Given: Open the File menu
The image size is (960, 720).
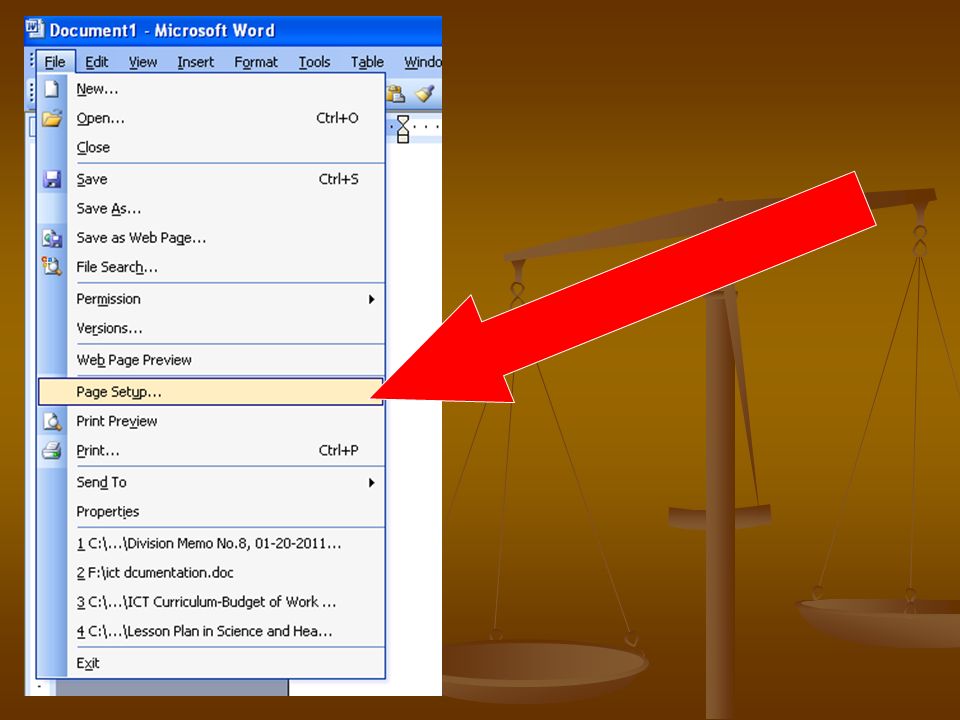Looking at the screenshot, I should 54,62.
